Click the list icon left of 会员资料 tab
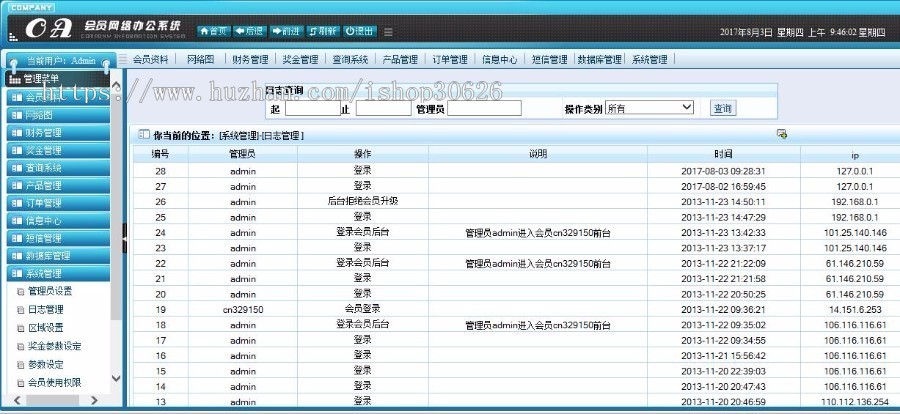 (x=123, y=59)
